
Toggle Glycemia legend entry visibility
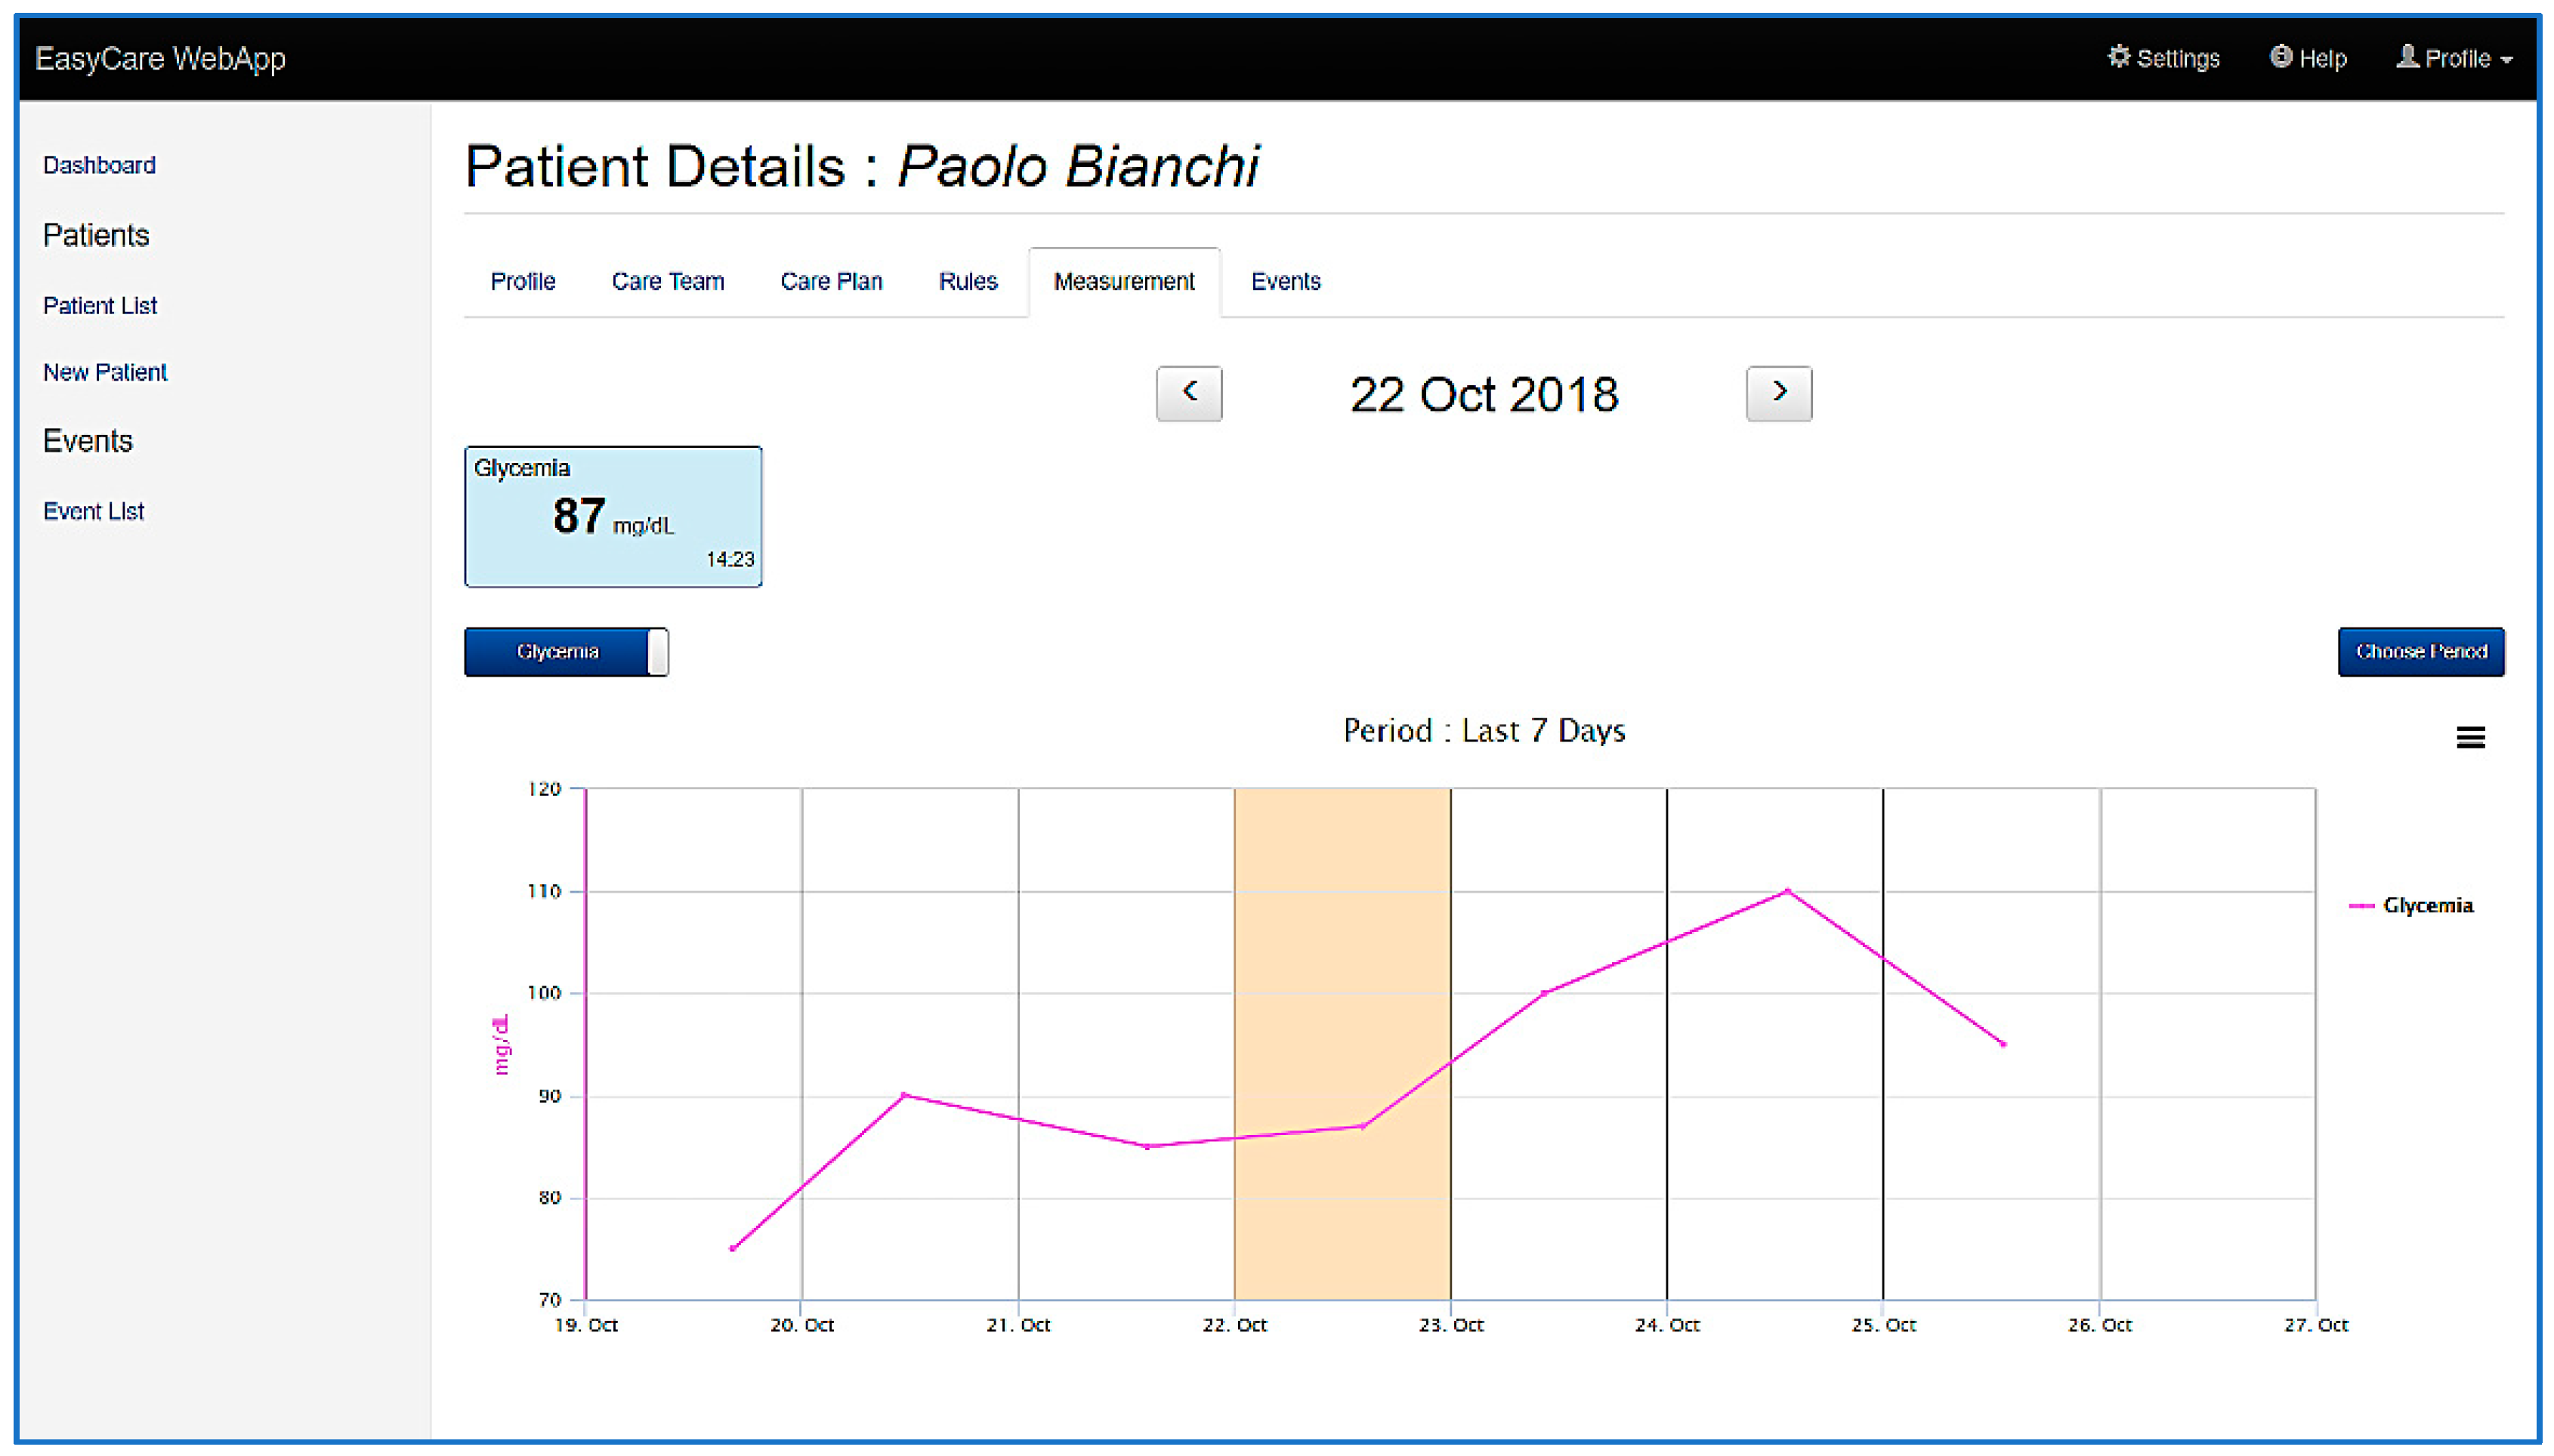2426,905
